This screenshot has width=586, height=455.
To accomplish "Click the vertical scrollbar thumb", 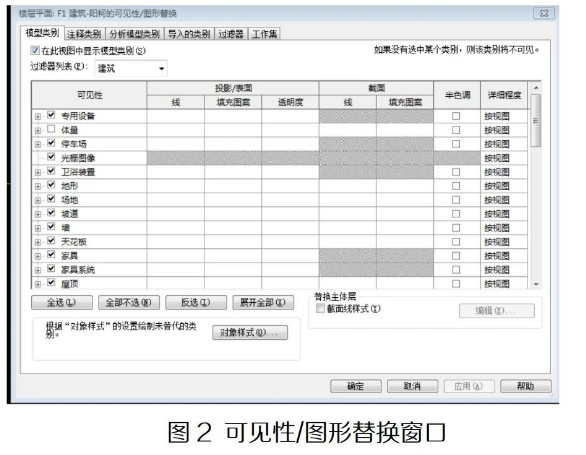I will 536,120.
